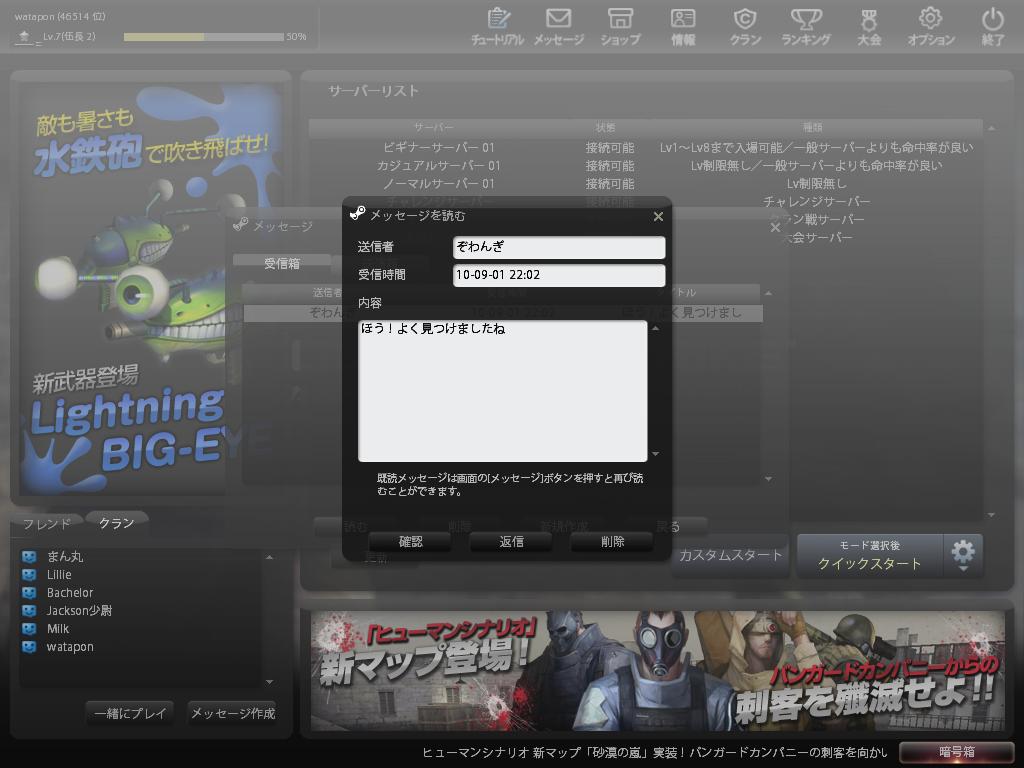Click the ヒューマンシナリオ 新マップ登場 banner
The height and width of the screenshot is (768, 1024).
(x=658, y=671)
